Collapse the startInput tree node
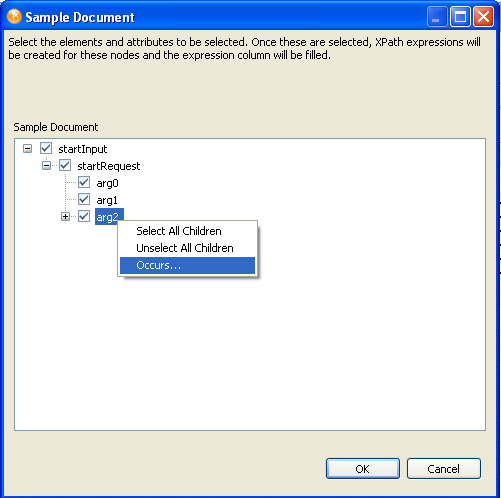Image resolution: width=501 pixels, height=498 pixels. tap(27, 148)
